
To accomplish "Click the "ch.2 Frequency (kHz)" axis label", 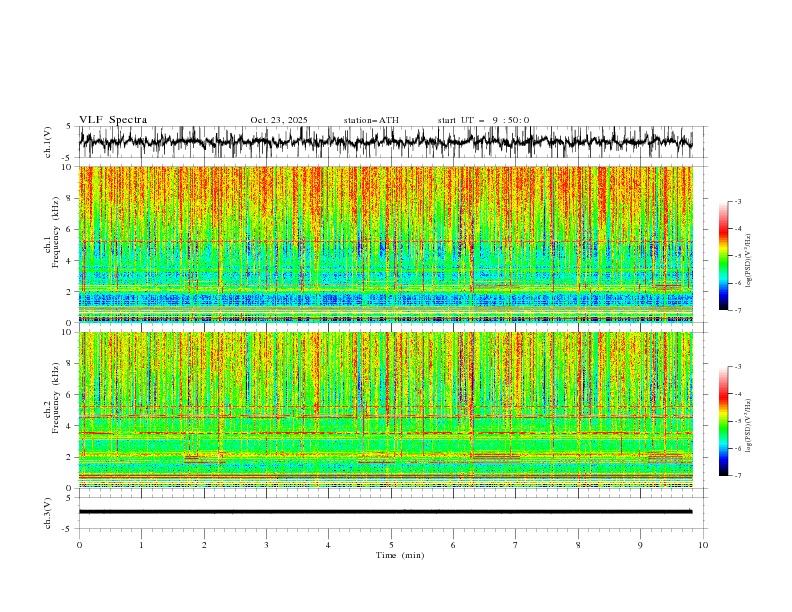I will [52, 398].
